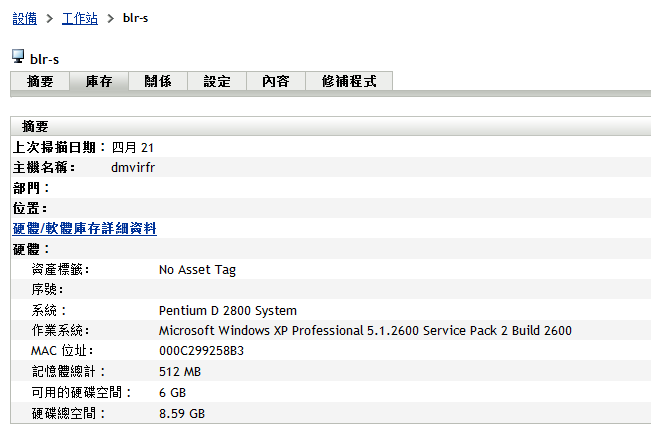Select the 庫存 tab
Image resolution: width=651 pixels, height=443 pixels.
[x=99, y=82]
